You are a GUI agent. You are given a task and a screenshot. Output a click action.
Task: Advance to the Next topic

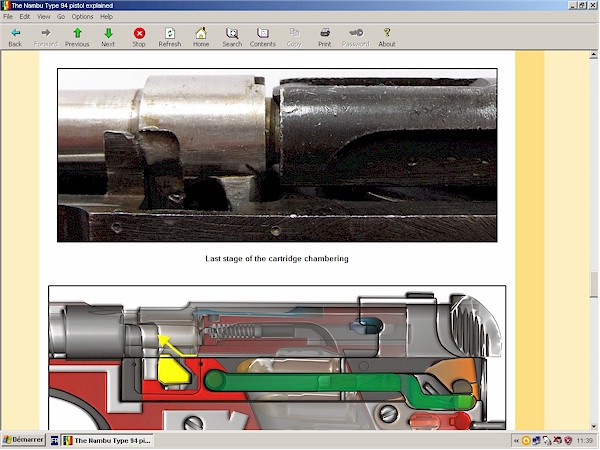coord(108,37)
